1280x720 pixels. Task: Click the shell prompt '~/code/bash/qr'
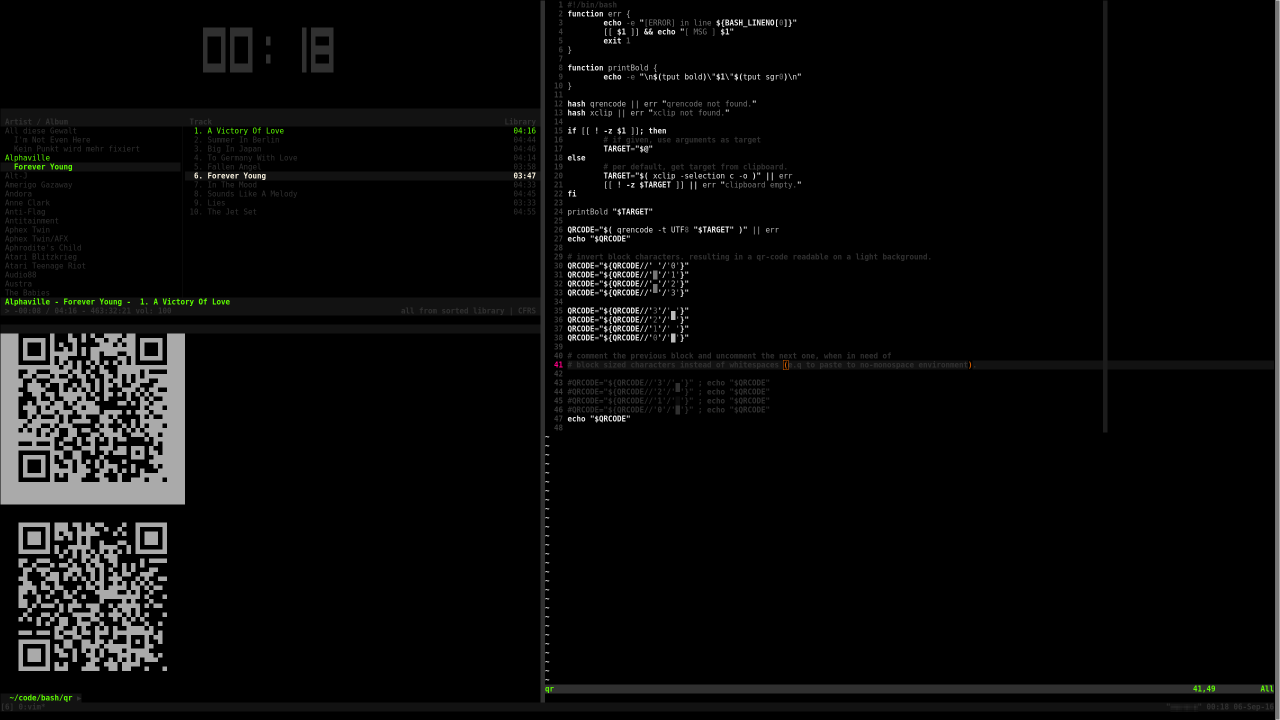41,698
